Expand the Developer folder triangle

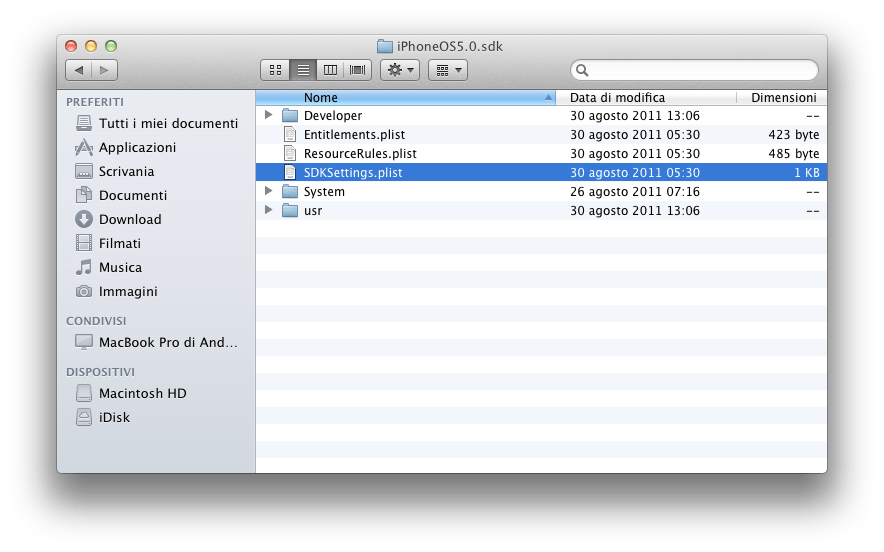(x=269, y=115)
